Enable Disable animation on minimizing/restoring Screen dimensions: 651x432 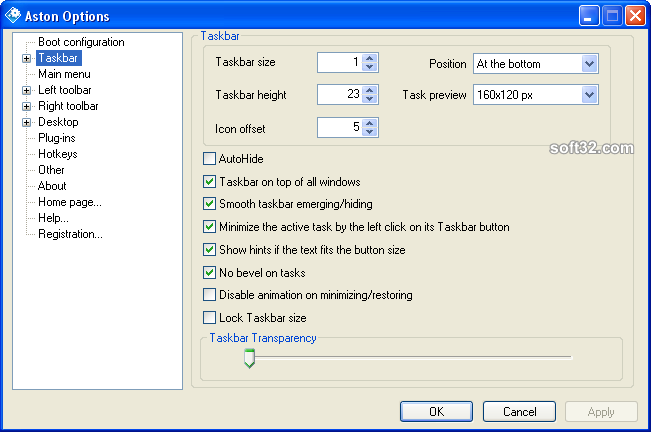209,295
